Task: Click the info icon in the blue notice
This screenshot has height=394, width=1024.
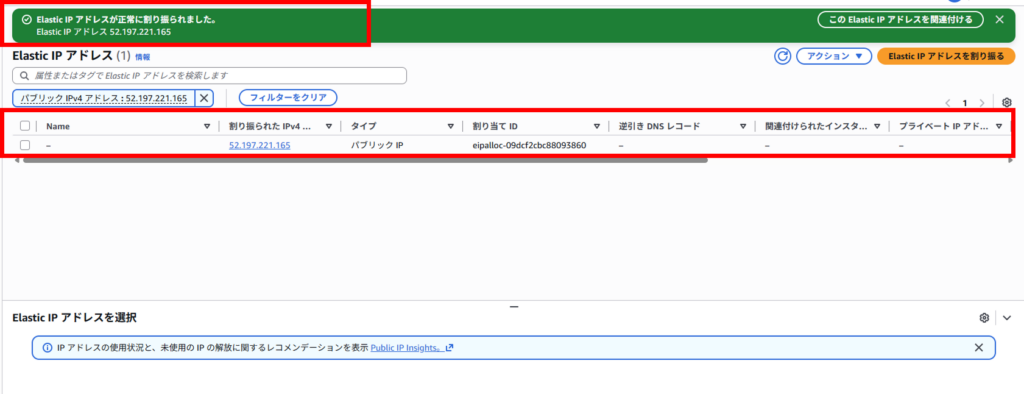Action: [47, 348]
